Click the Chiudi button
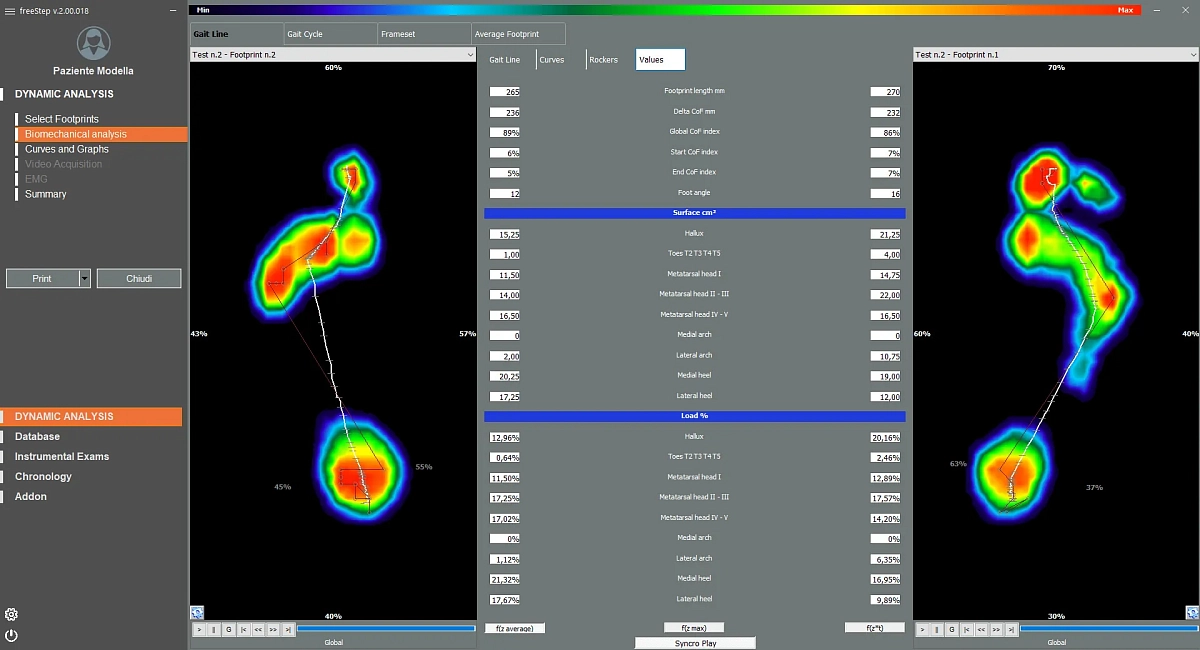Screen dimensions: 1200x650 click(x=139, y=279)
